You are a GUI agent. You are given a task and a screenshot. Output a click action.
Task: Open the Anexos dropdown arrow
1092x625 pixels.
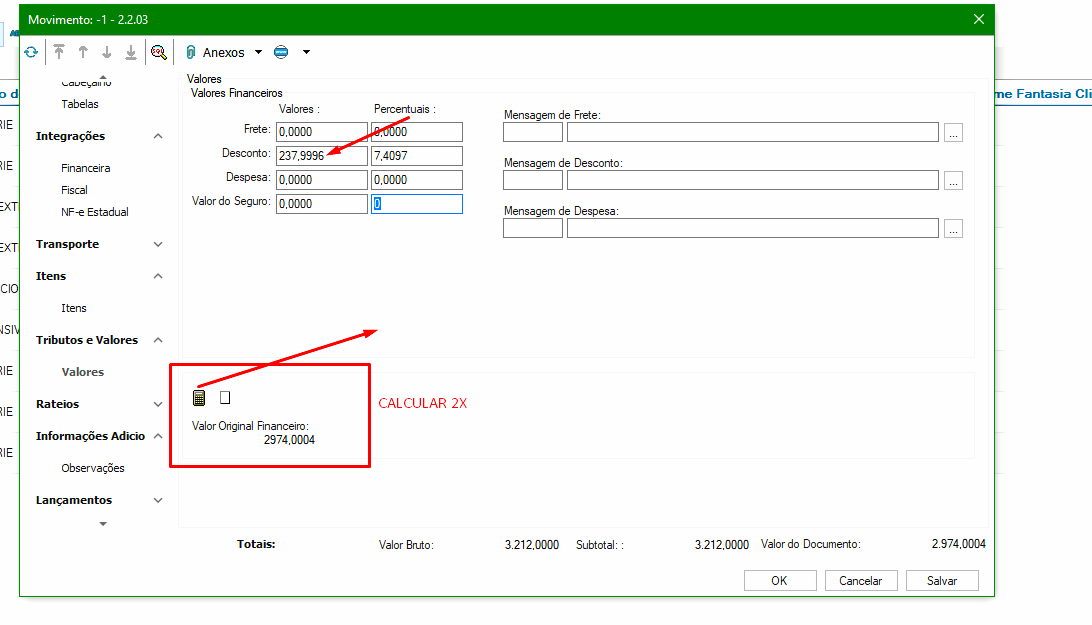[258, 52]
